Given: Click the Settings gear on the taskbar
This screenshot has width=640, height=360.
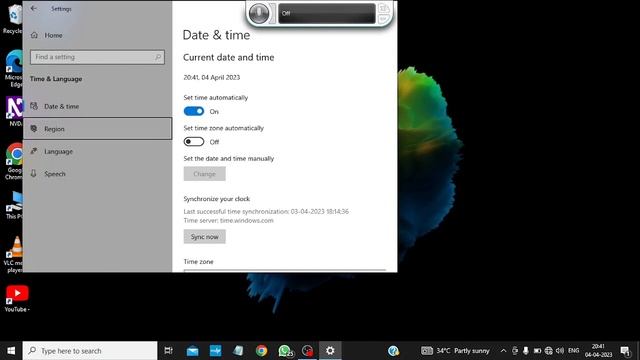Looking at the screenshot, I should [x=330, y=351].
